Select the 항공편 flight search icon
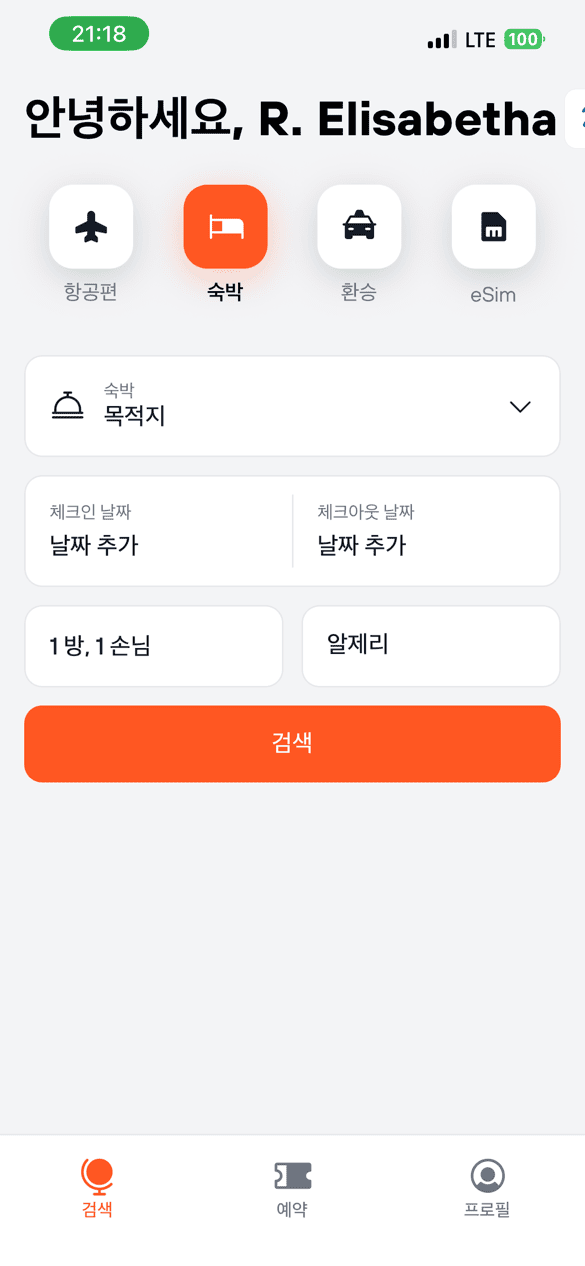The height and width of the screenshot is (1266, 585). point(90,227)
